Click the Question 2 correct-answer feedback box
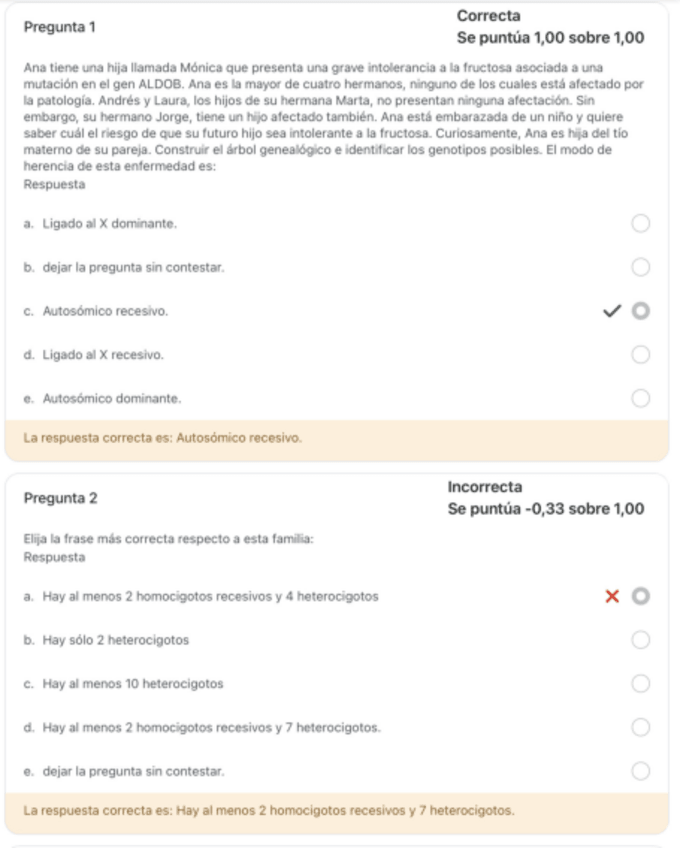The width and height of the screenshot is (680, 848). (x=336, y=810)
